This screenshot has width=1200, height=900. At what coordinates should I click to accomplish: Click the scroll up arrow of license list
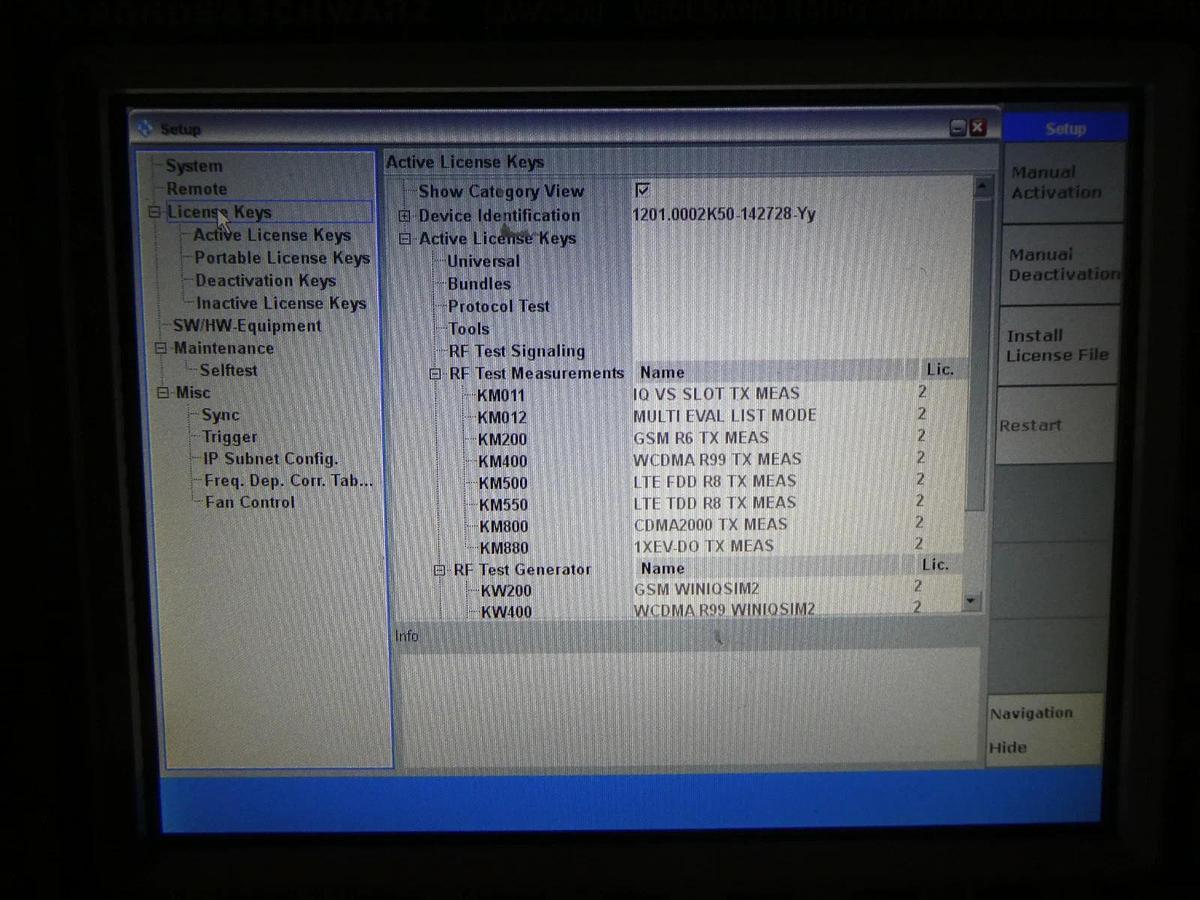tap(982, 186)
